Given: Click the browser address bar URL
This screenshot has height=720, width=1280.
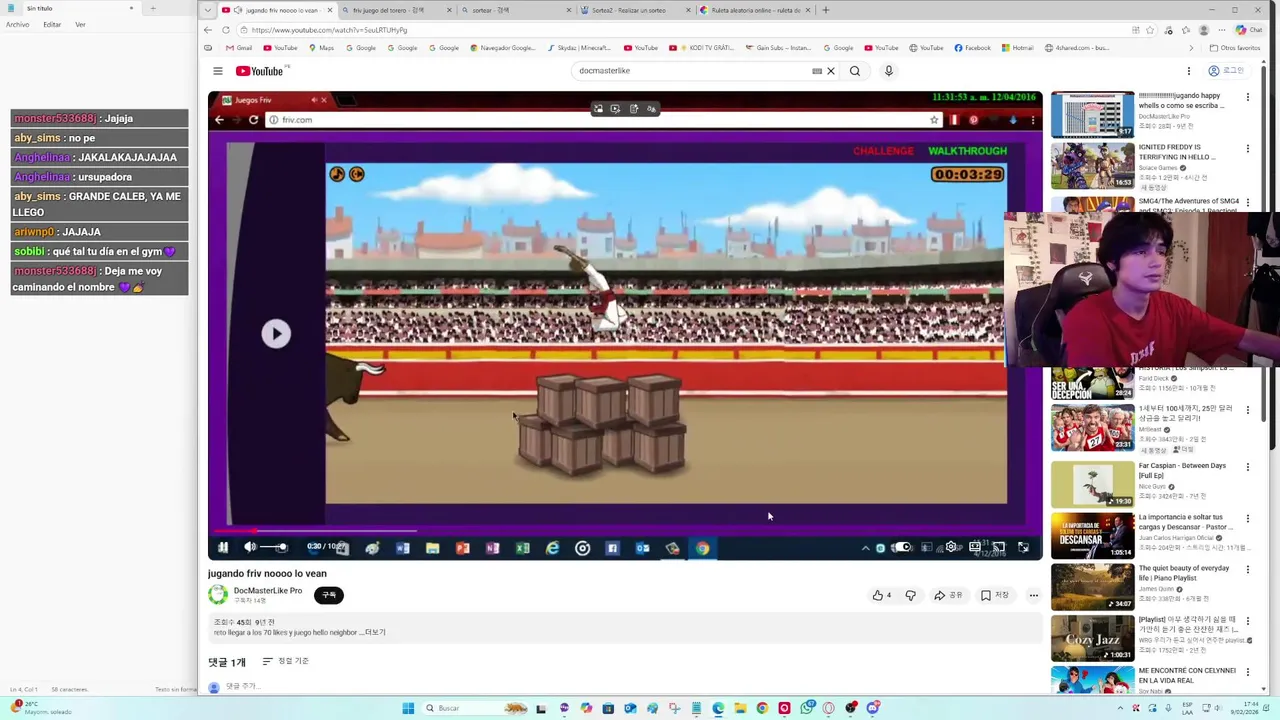Looking at the screenshot, I should pos(330,30).
